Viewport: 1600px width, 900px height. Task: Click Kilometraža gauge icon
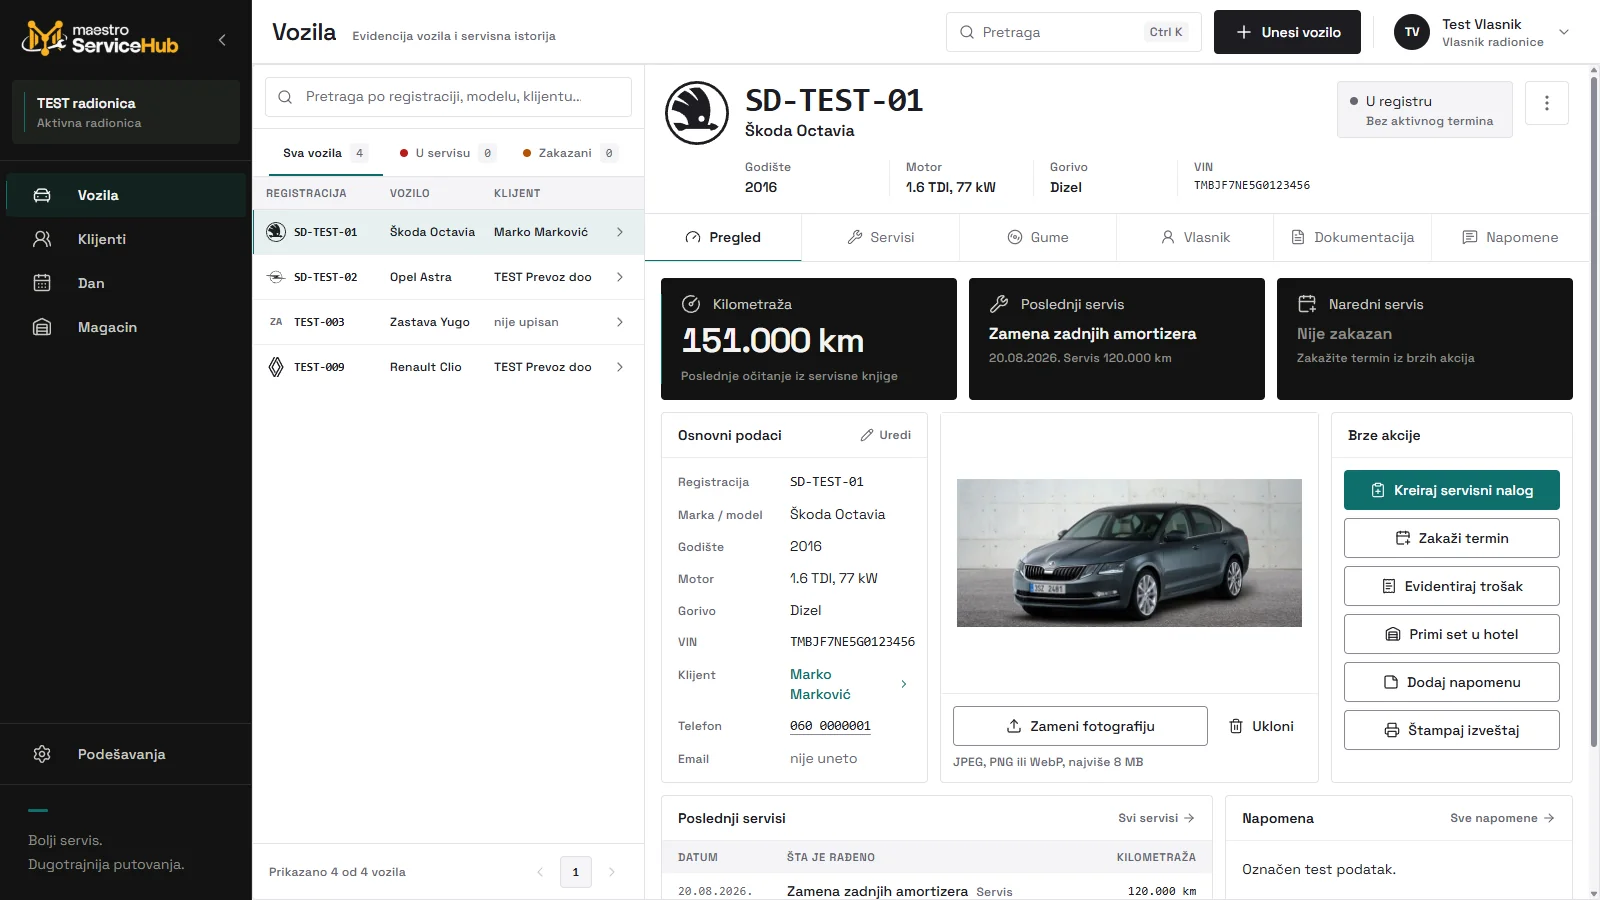(690, 304)
